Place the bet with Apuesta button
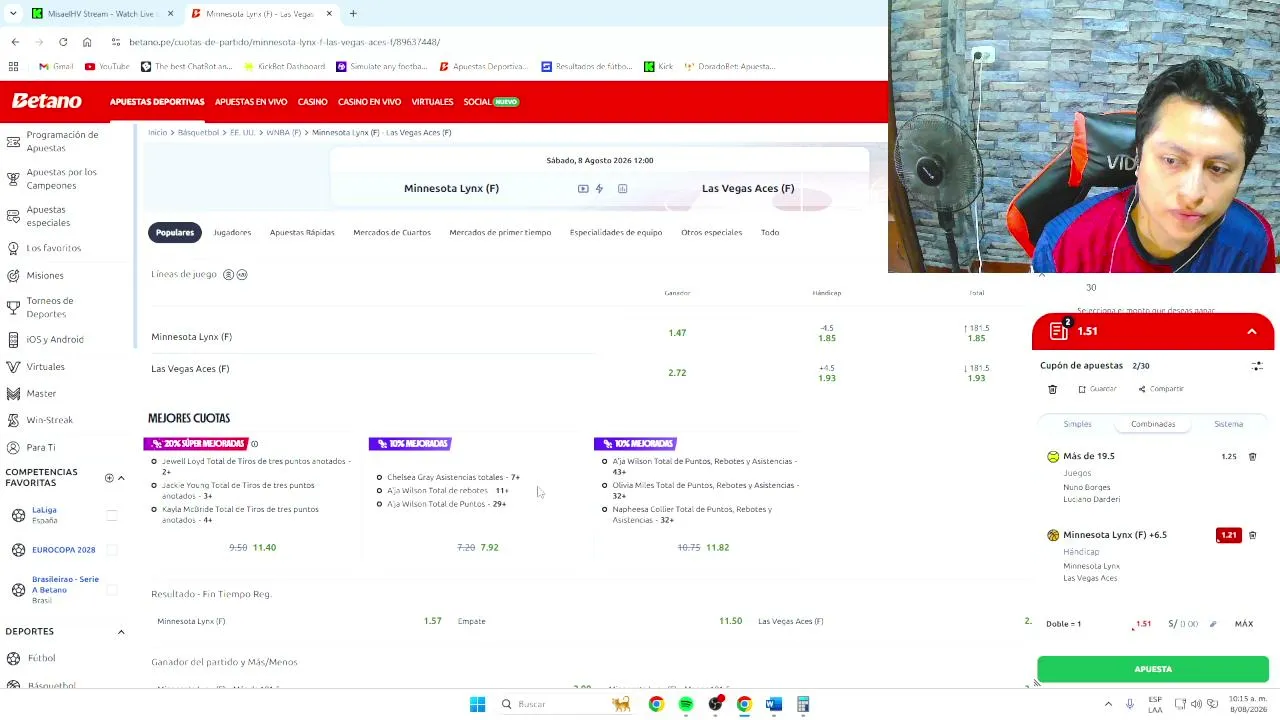Screen dimensions: 1280x720 pos(1153,669)
